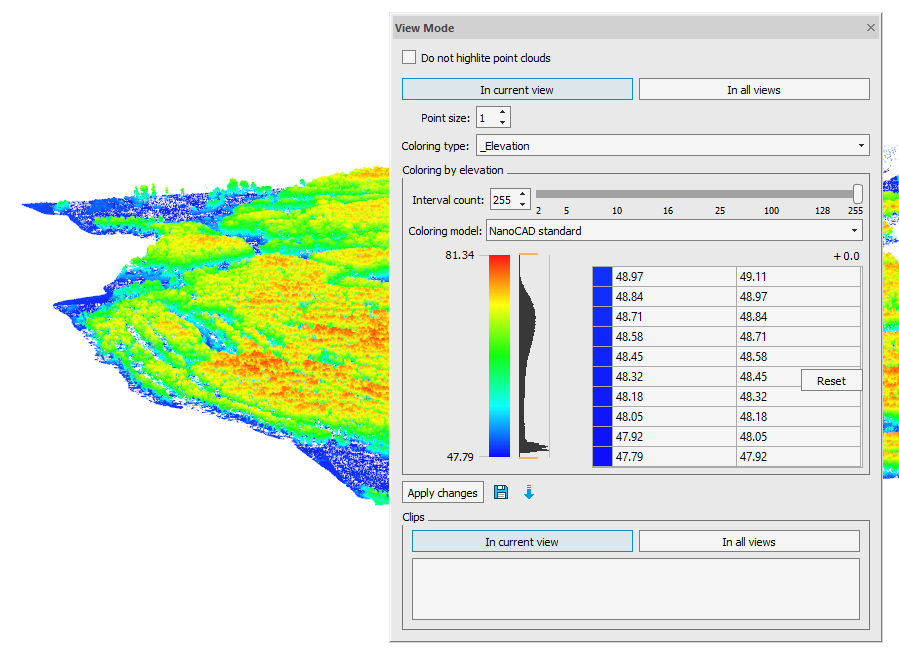Open the Coloring type dropdown

click(672, 146)
